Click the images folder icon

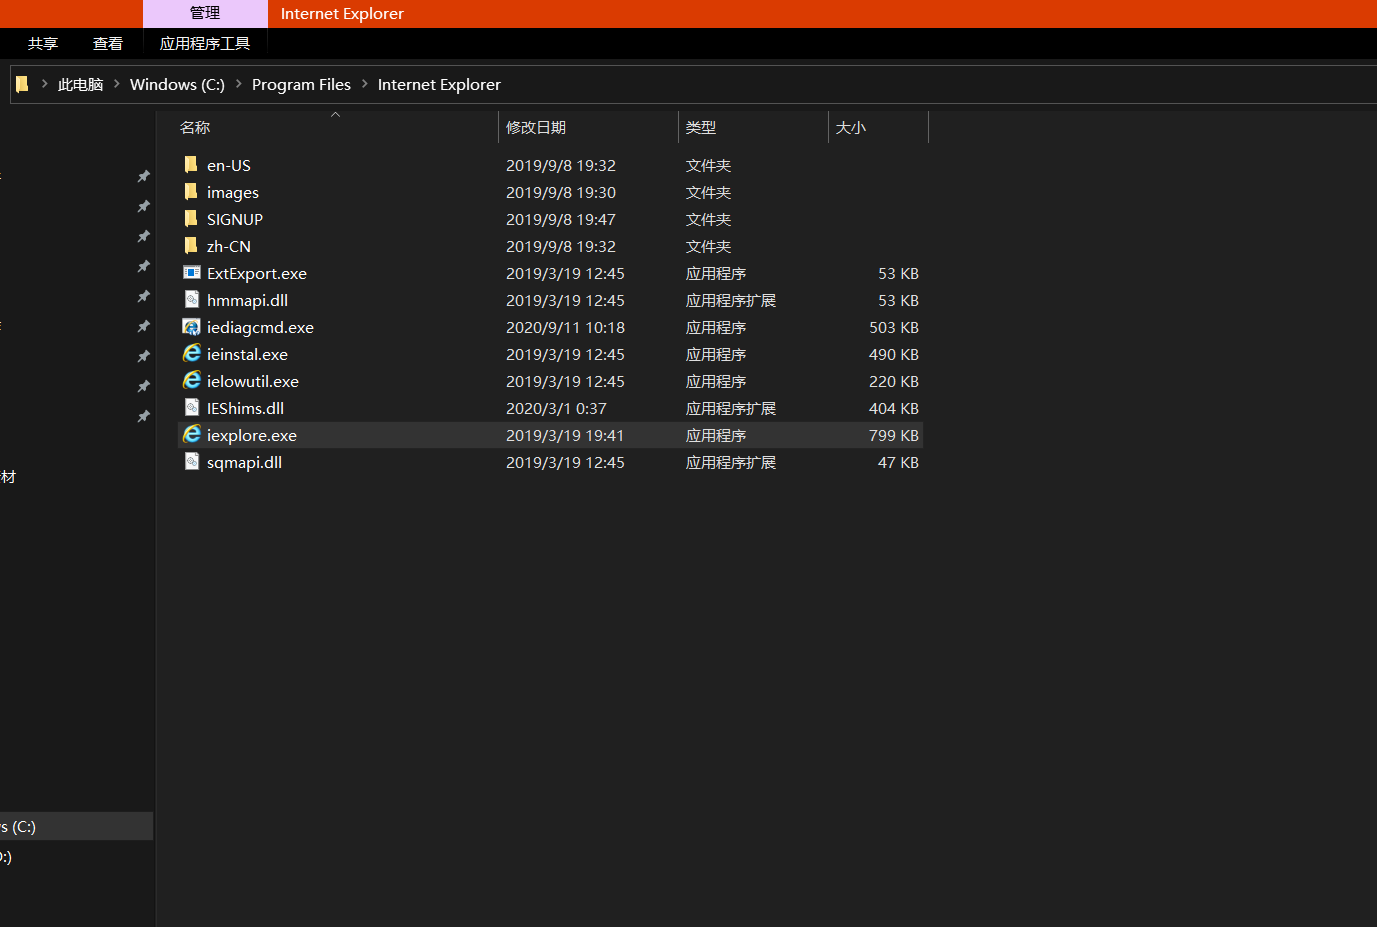191,192
